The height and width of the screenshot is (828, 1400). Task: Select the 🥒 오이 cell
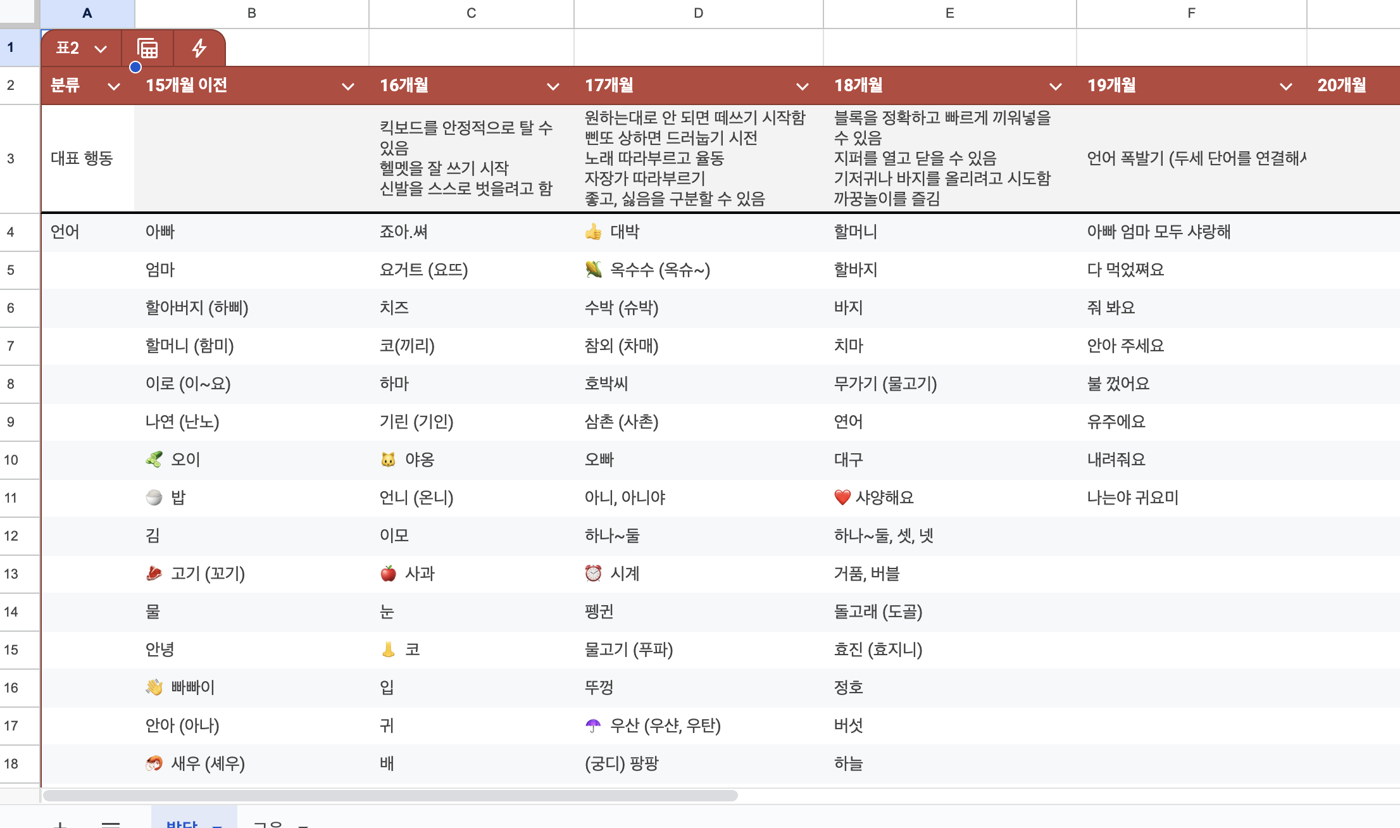click(252, 460)
